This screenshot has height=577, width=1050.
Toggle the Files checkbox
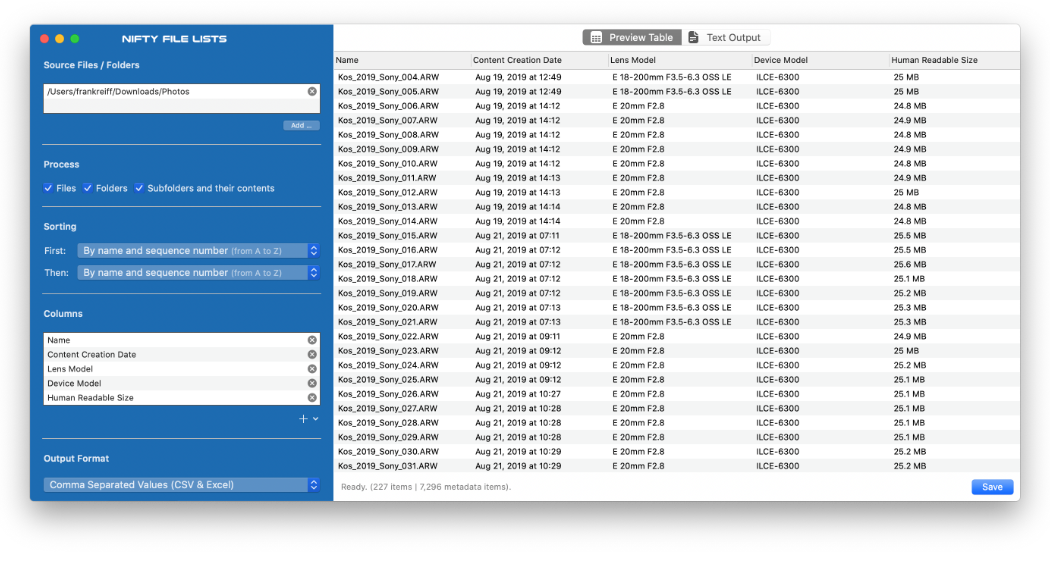tap(48, 188)
